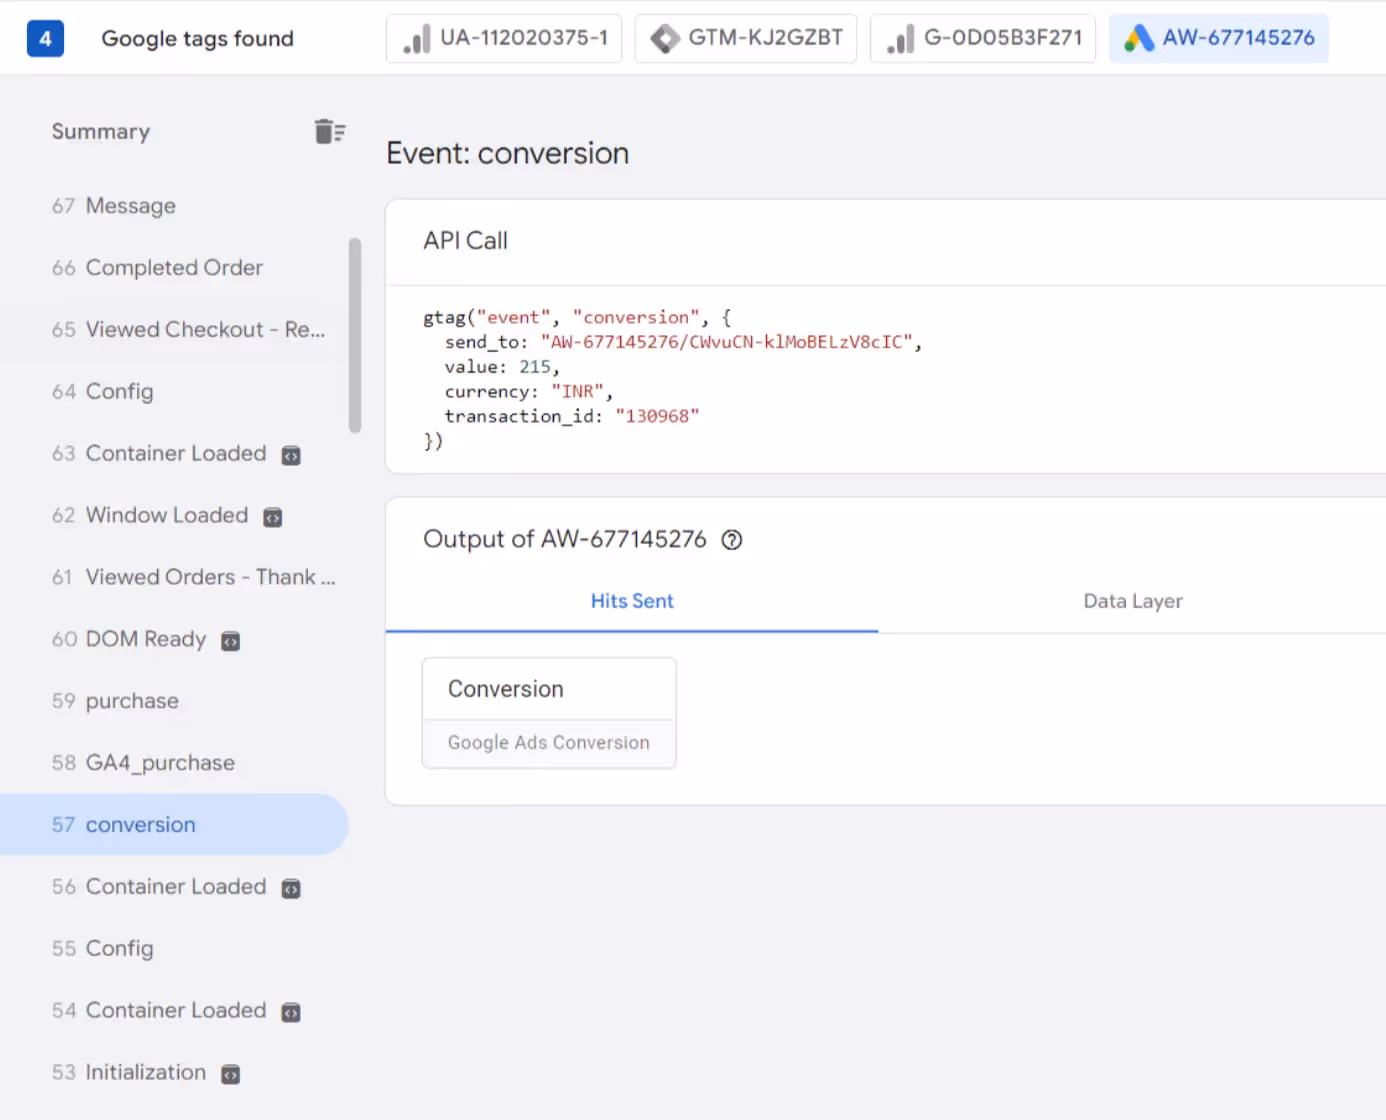Click the code icon next to 63 Container Loaded
The height and width of the screenshot is (1120, 1386).
coord(291,455)
